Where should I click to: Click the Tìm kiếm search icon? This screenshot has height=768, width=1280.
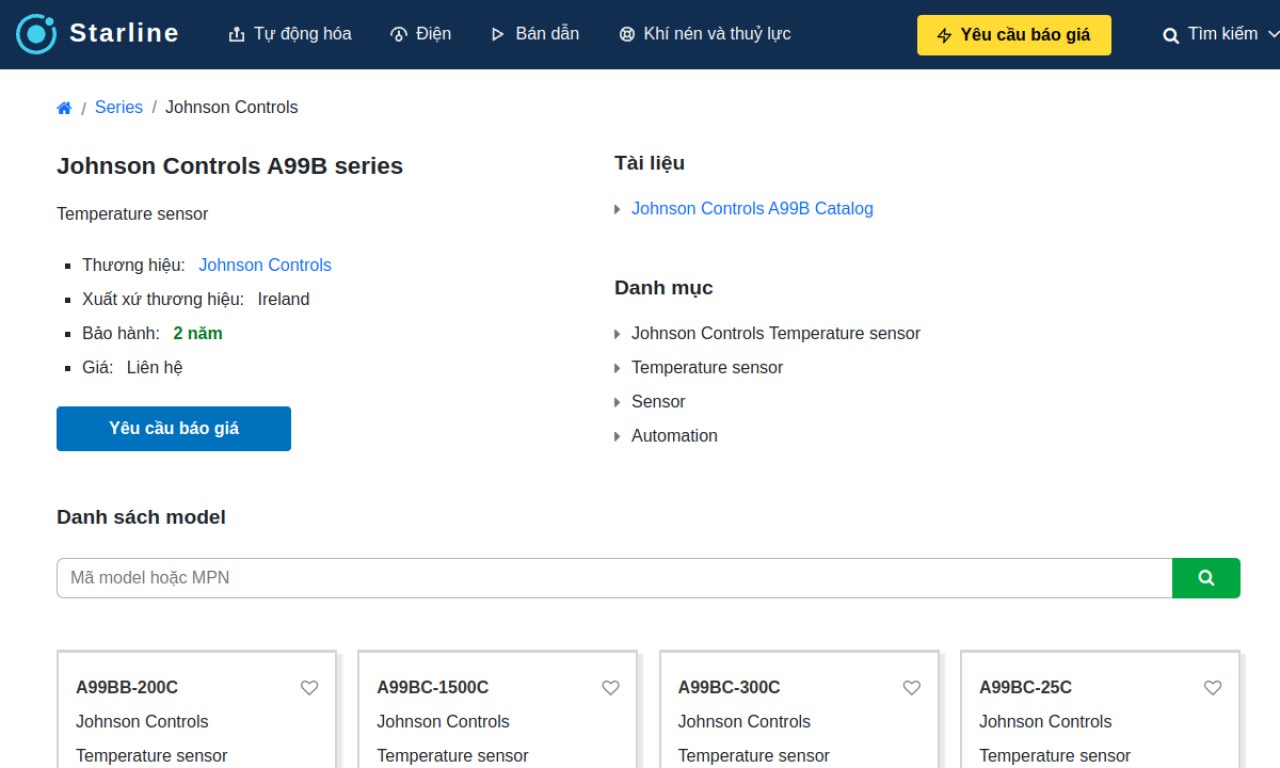[x=1170, y=36]
